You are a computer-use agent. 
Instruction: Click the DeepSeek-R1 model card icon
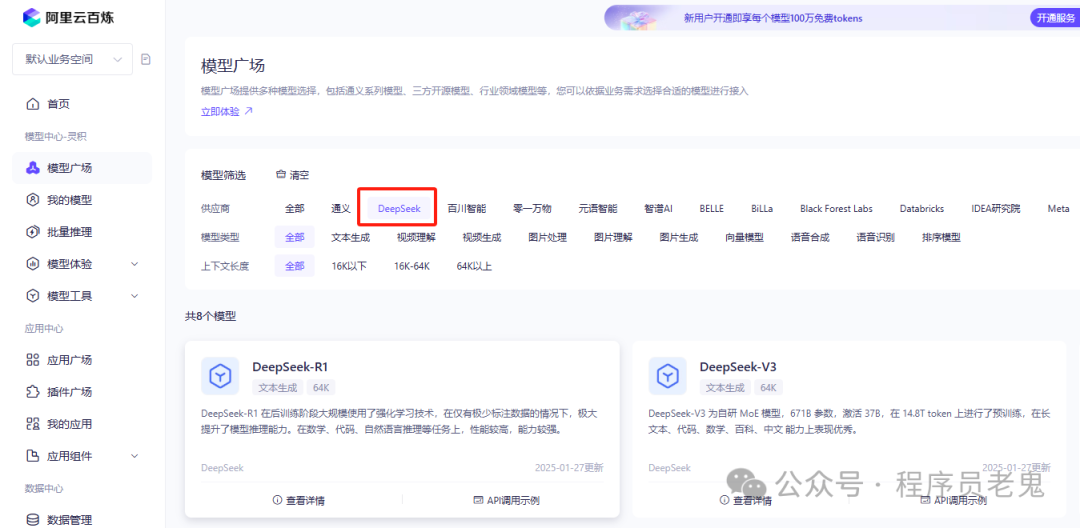(220, 376)
